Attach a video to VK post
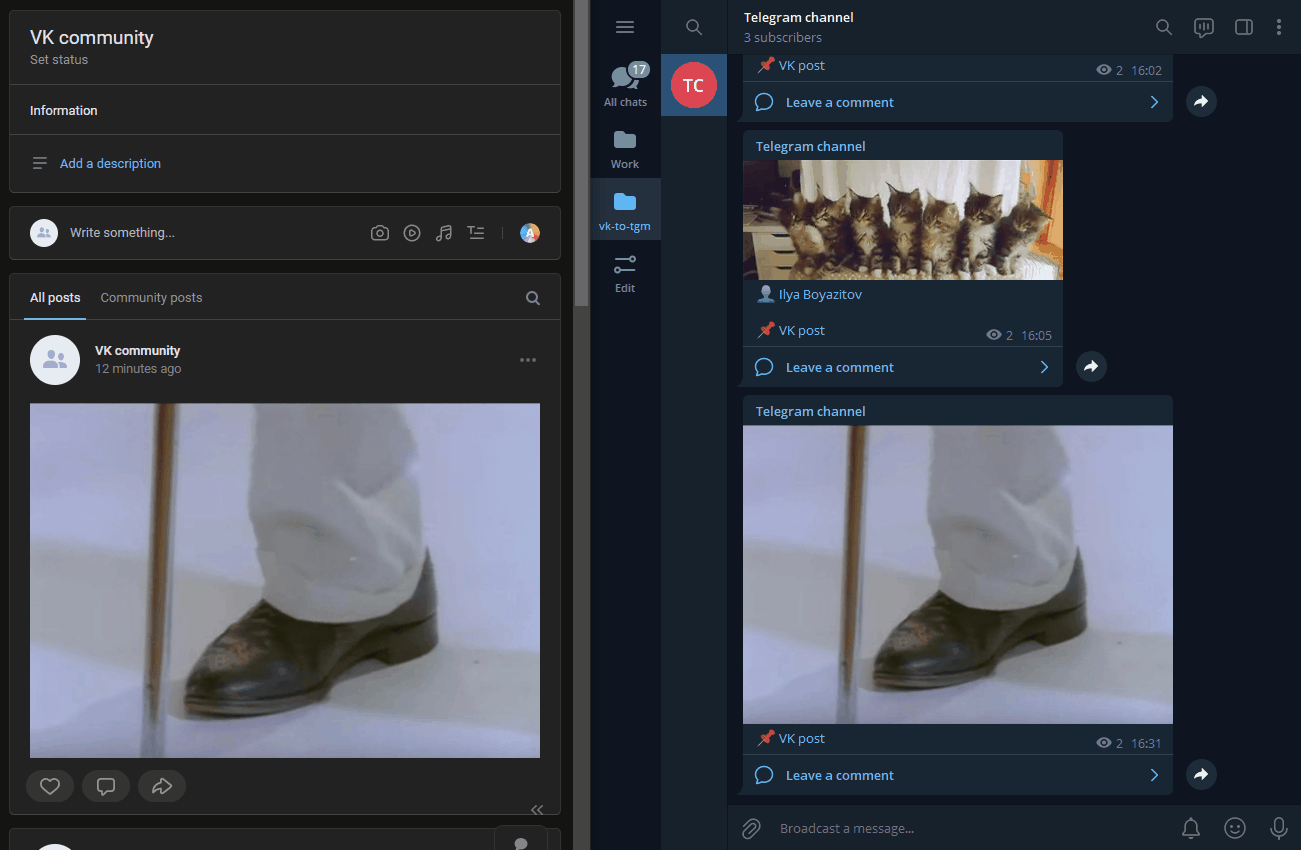This screenshot has height=850, width=1301. [412, 233]
